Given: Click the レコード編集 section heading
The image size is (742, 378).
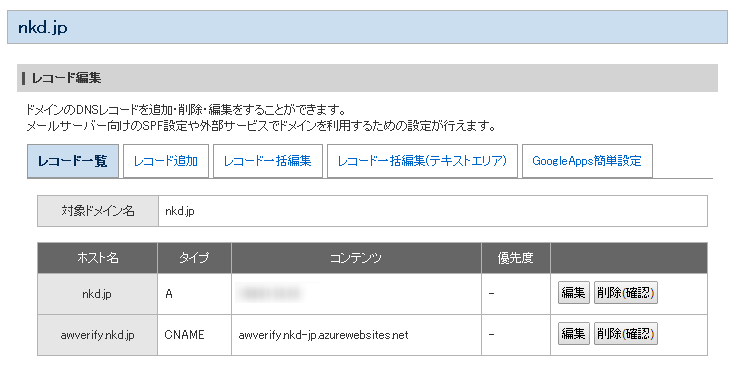Looking at the screenshot, I should 66,78.
